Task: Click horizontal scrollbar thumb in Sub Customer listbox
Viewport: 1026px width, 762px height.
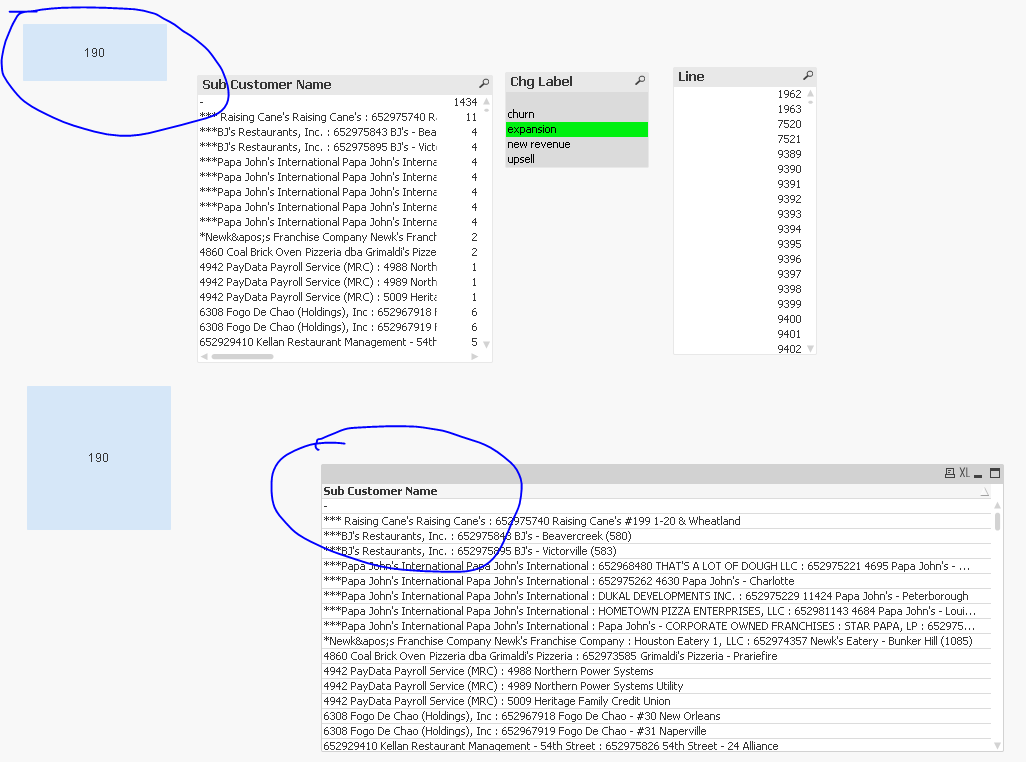Action: point(242,356)
